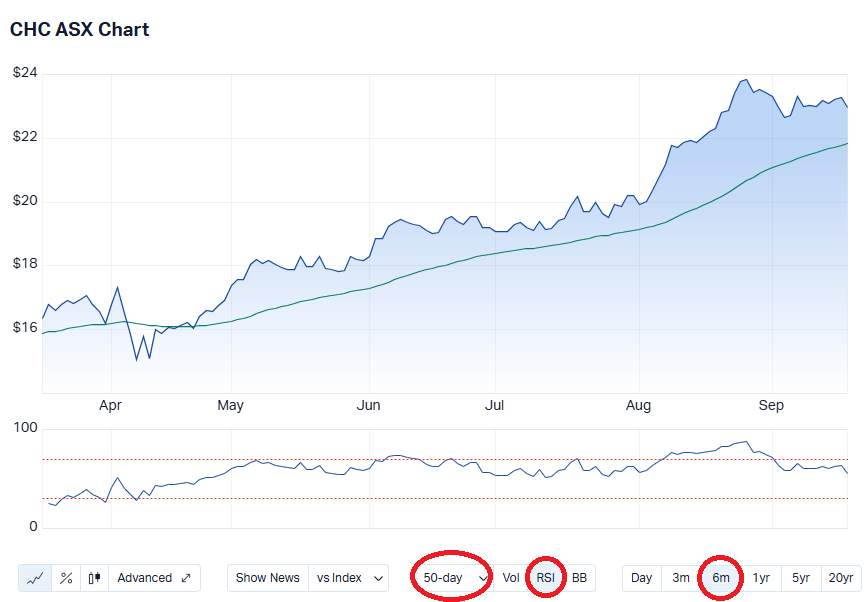Switch to the 3m time range
The height and width of the screenshot is (602, 868).
tap(680, 578)
